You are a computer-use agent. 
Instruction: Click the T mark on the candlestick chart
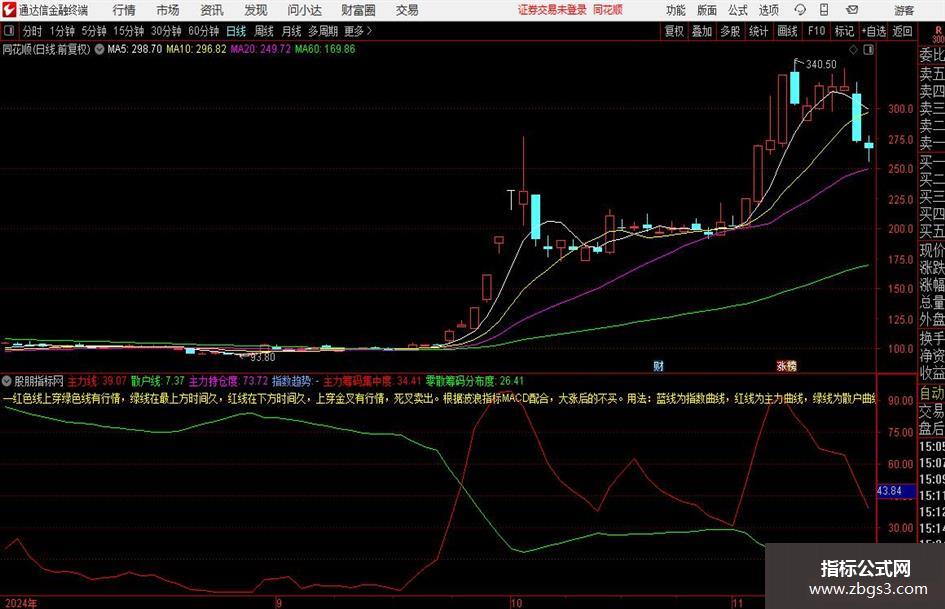(x=511, y=200)
